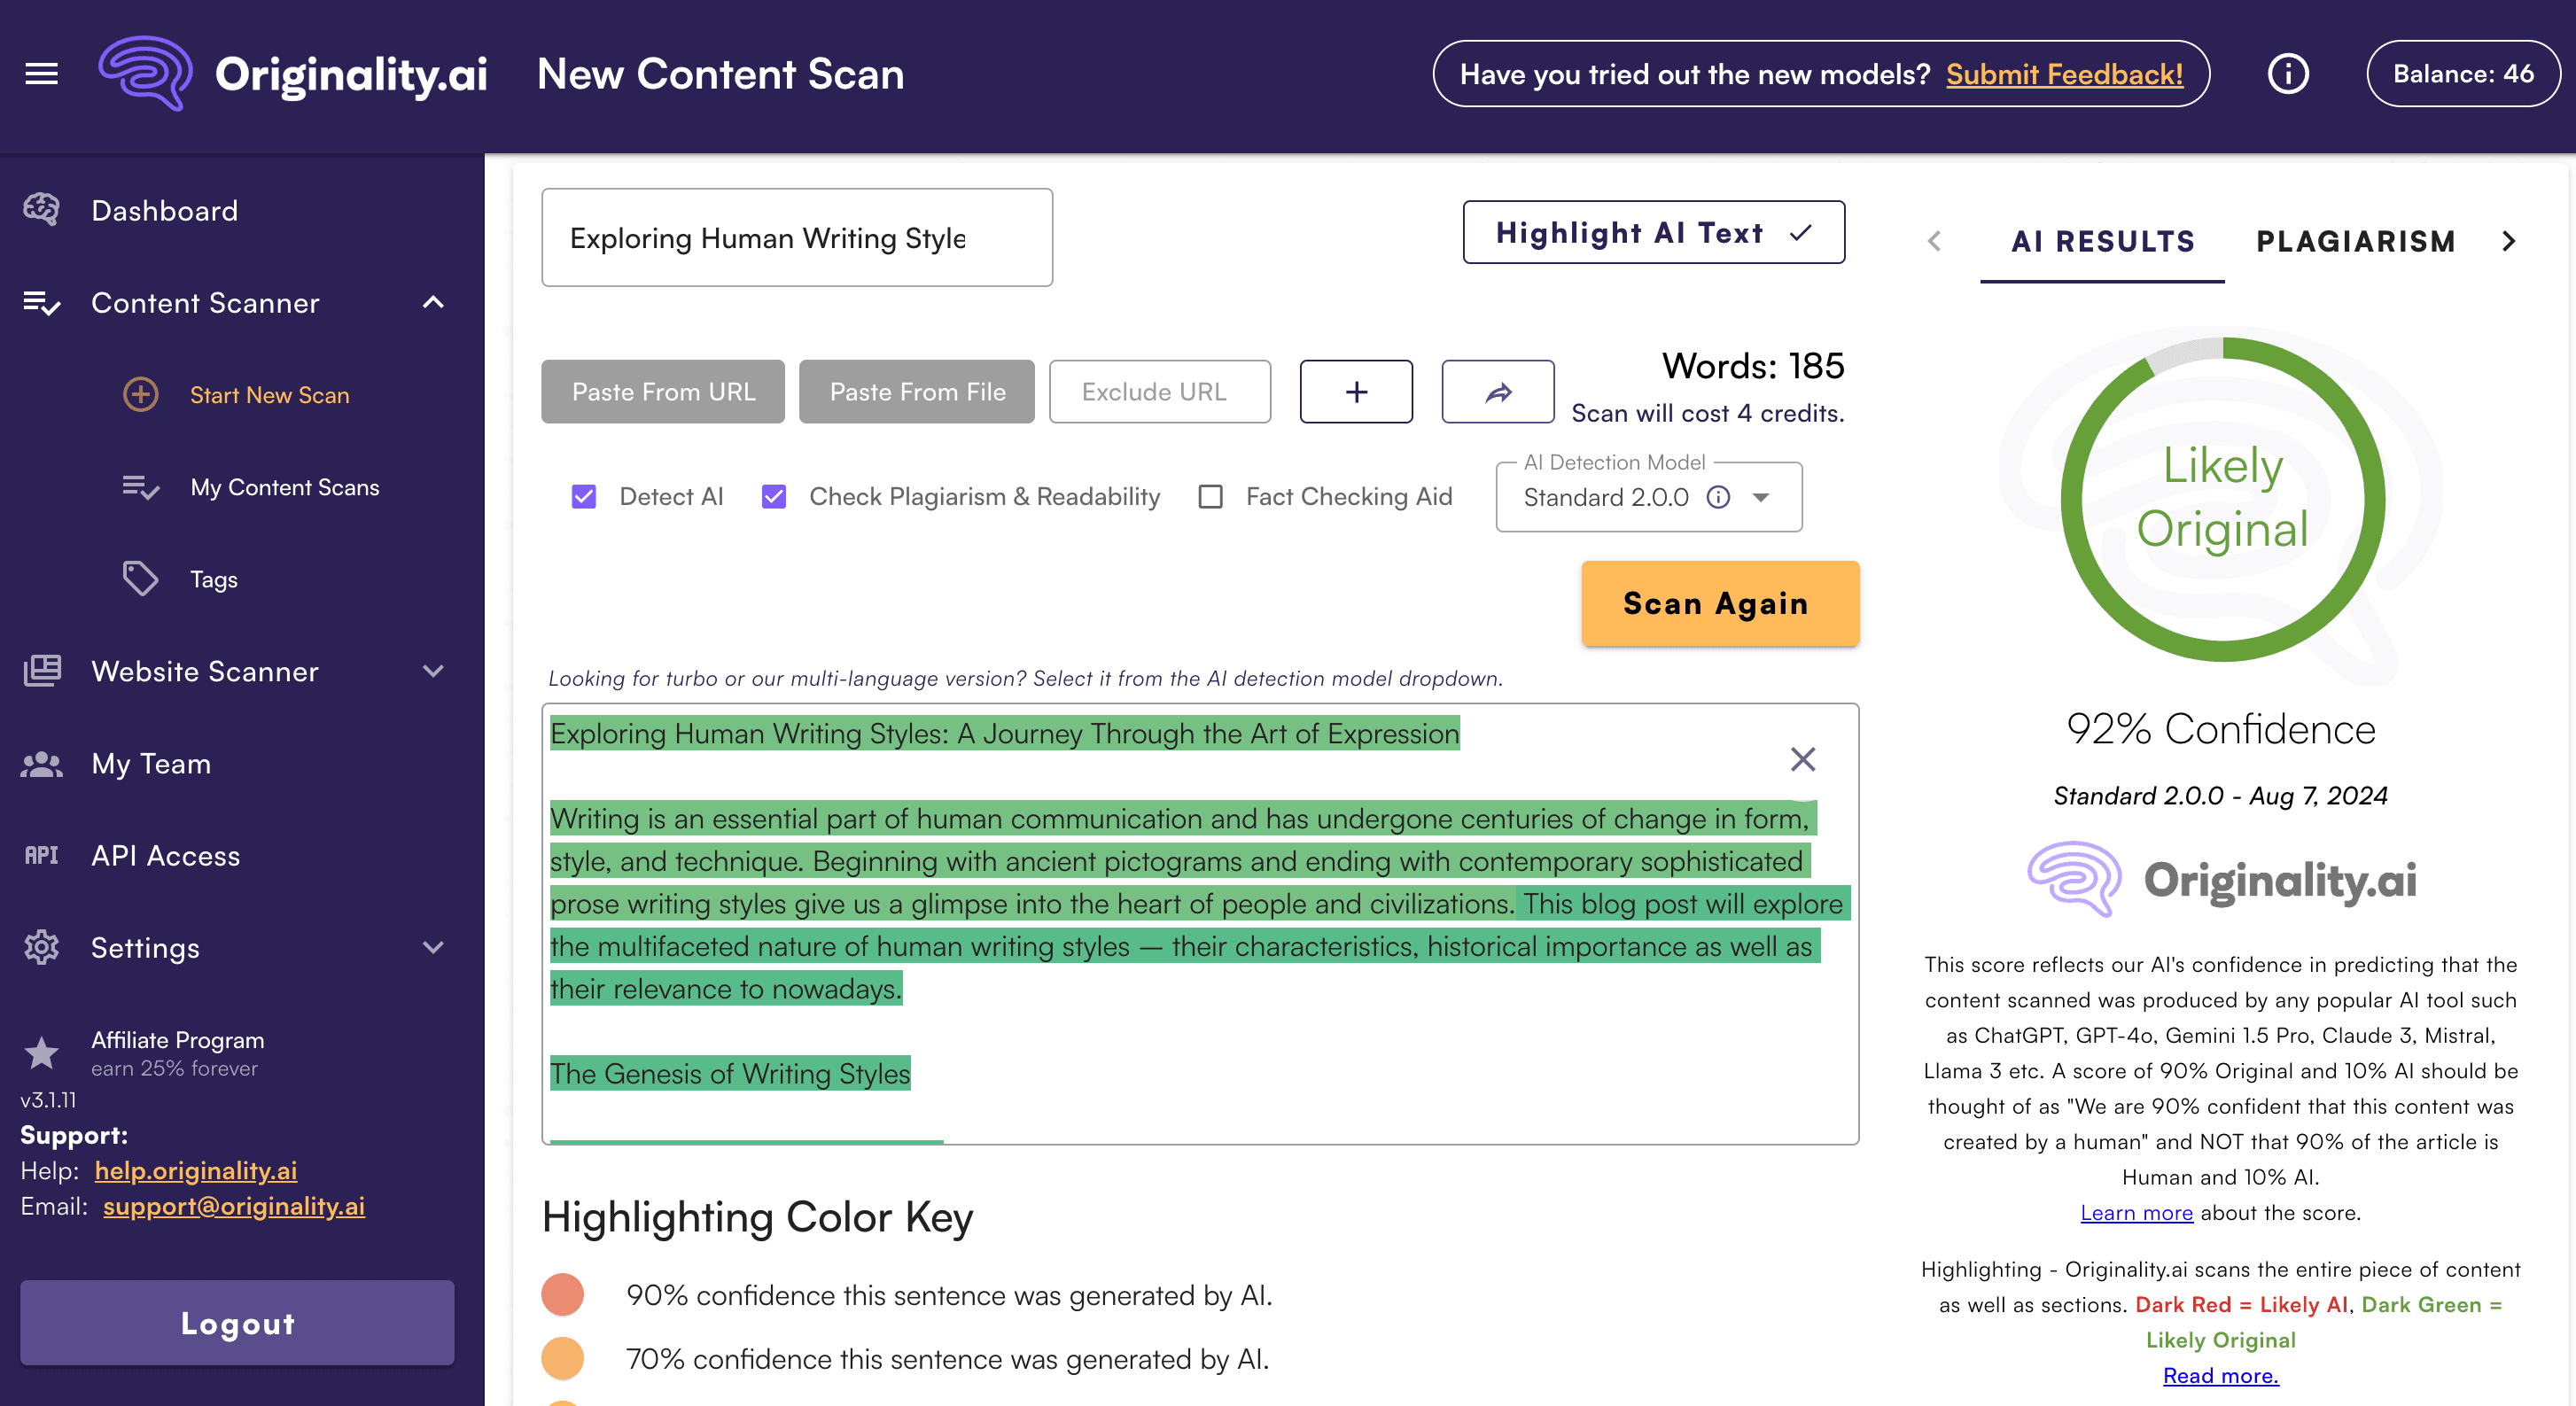Click the share arrow icon button
This screenshot has width=2576, height=1406.
pyautogui.click(x=1497, y=392)
